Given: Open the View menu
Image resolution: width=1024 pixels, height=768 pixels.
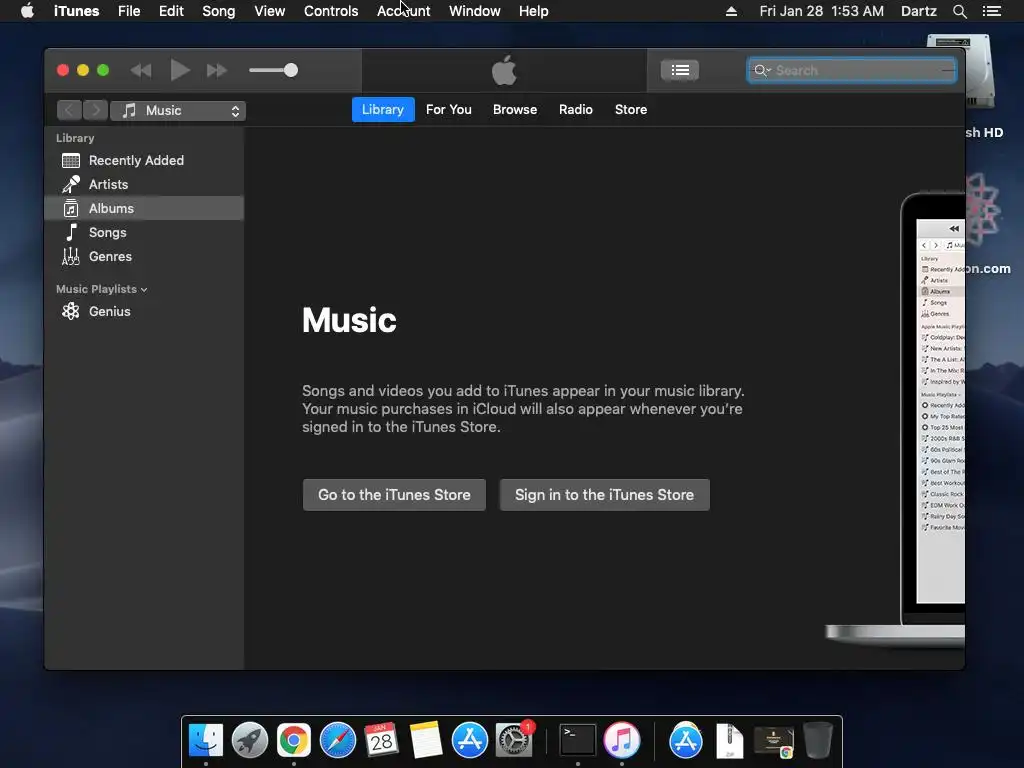Looking at the screenshot, I should coord(270,11).
